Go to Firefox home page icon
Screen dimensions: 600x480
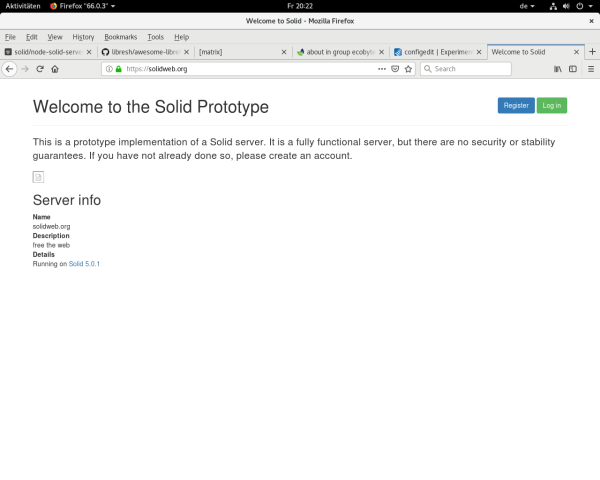pyautogui.click(x=55, y=69)
